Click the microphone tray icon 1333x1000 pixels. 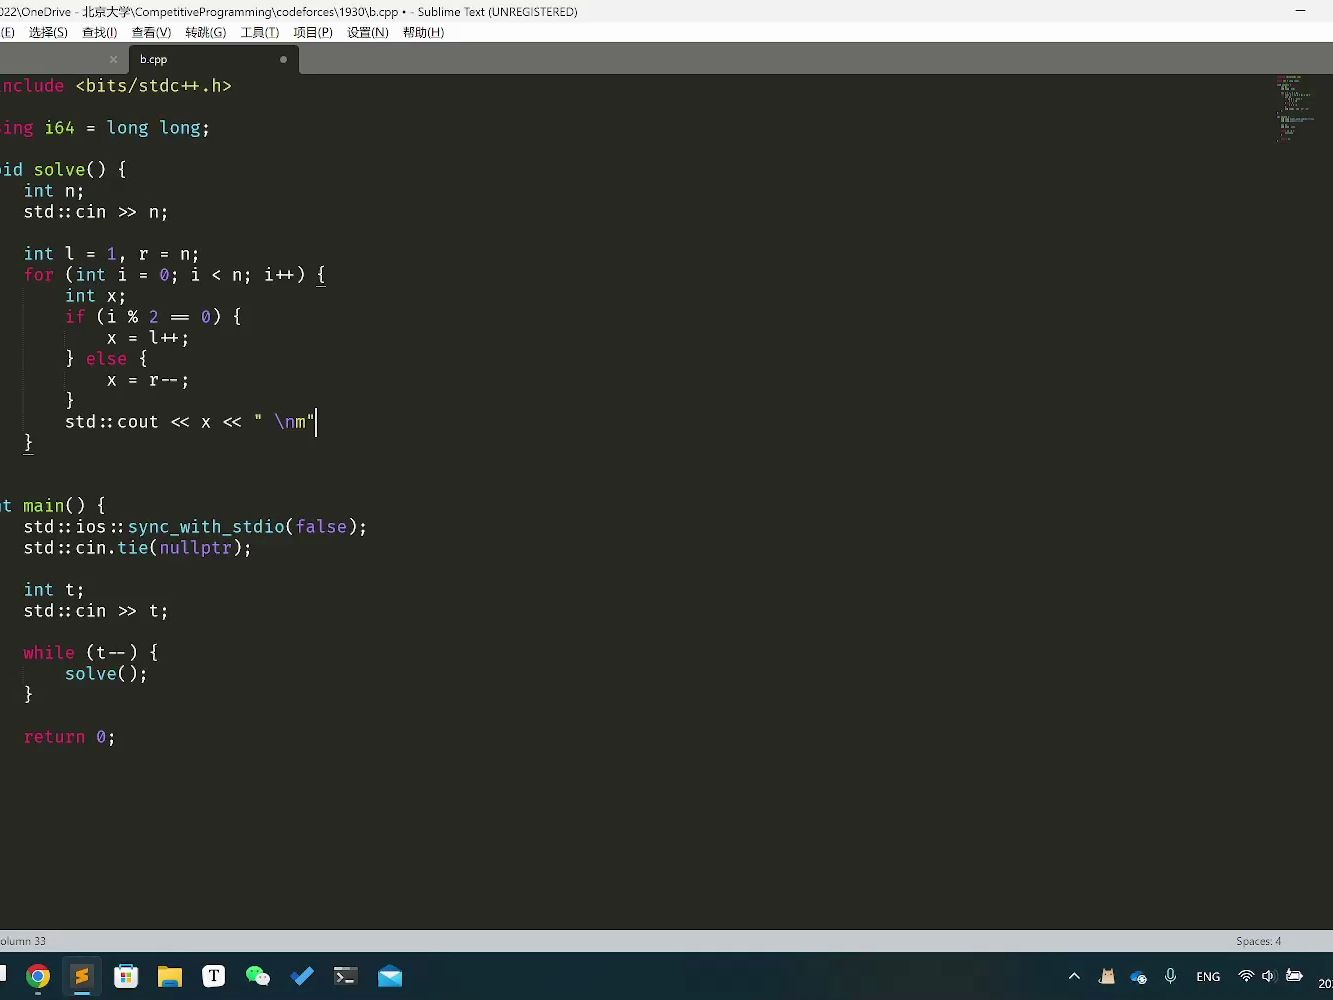pos(1170,977)
